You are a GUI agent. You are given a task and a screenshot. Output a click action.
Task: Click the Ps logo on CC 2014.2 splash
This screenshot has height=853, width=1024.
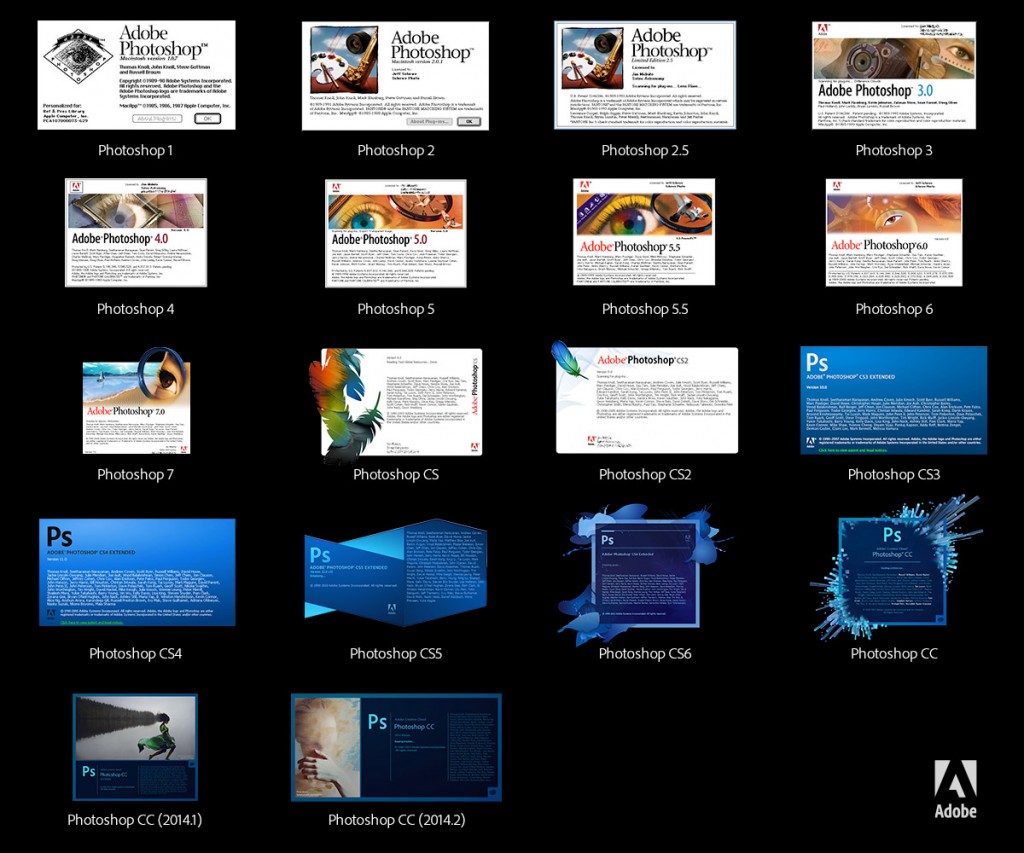coord(378,722)
